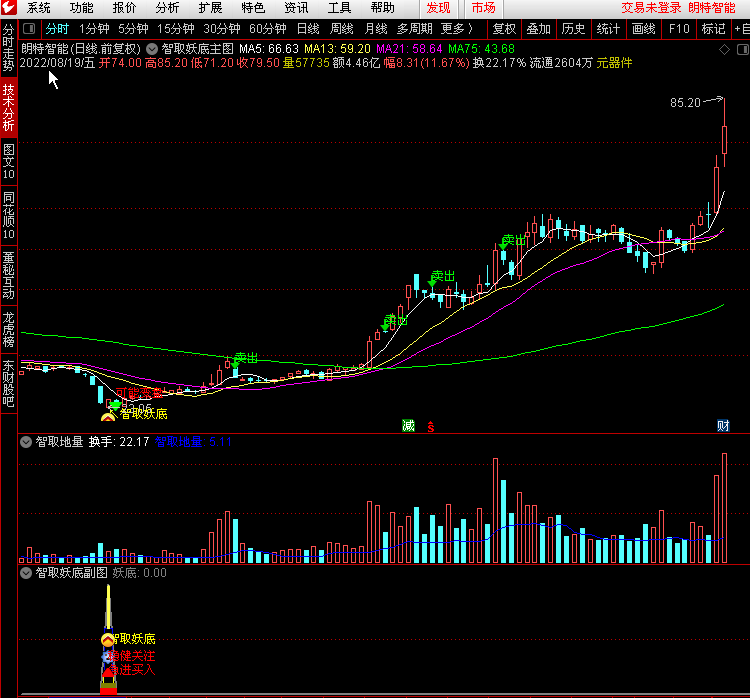
Task: Expand 更多 periods list
Action: click(x=457, y=29)
